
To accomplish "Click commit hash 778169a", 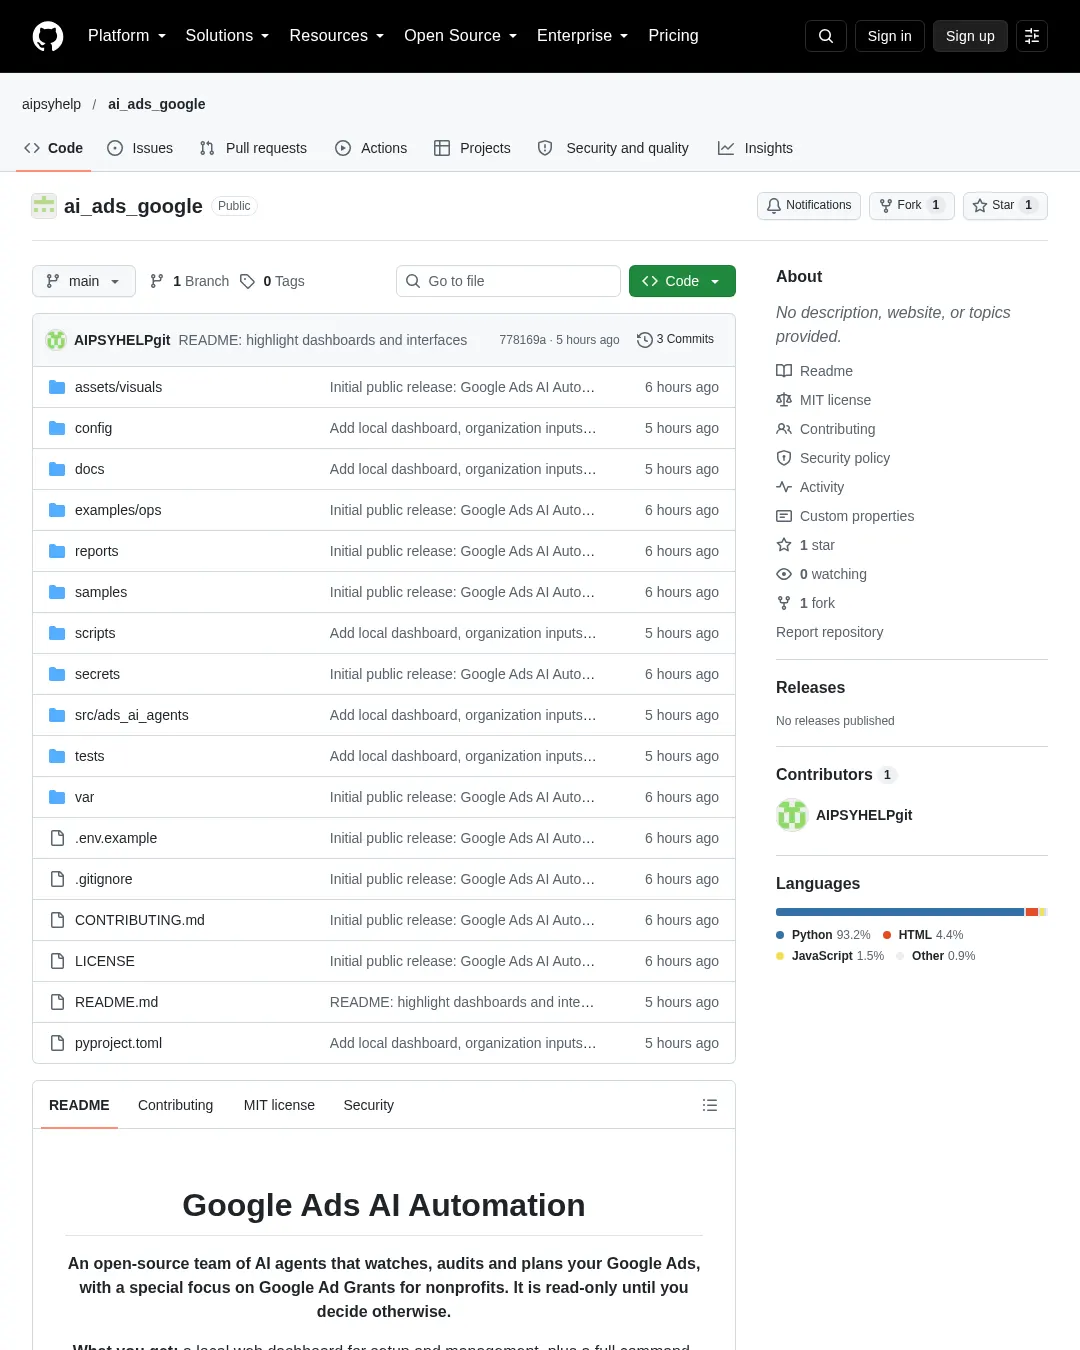I will pyautogui.click(x=523, y=340).
